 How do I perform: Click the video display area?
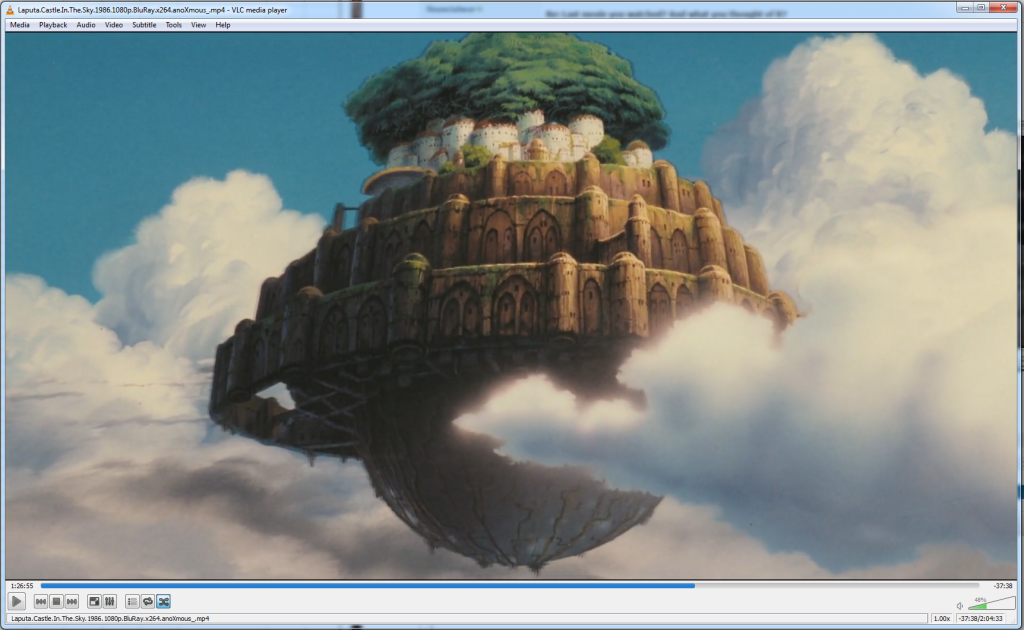(x=511, y=306)
